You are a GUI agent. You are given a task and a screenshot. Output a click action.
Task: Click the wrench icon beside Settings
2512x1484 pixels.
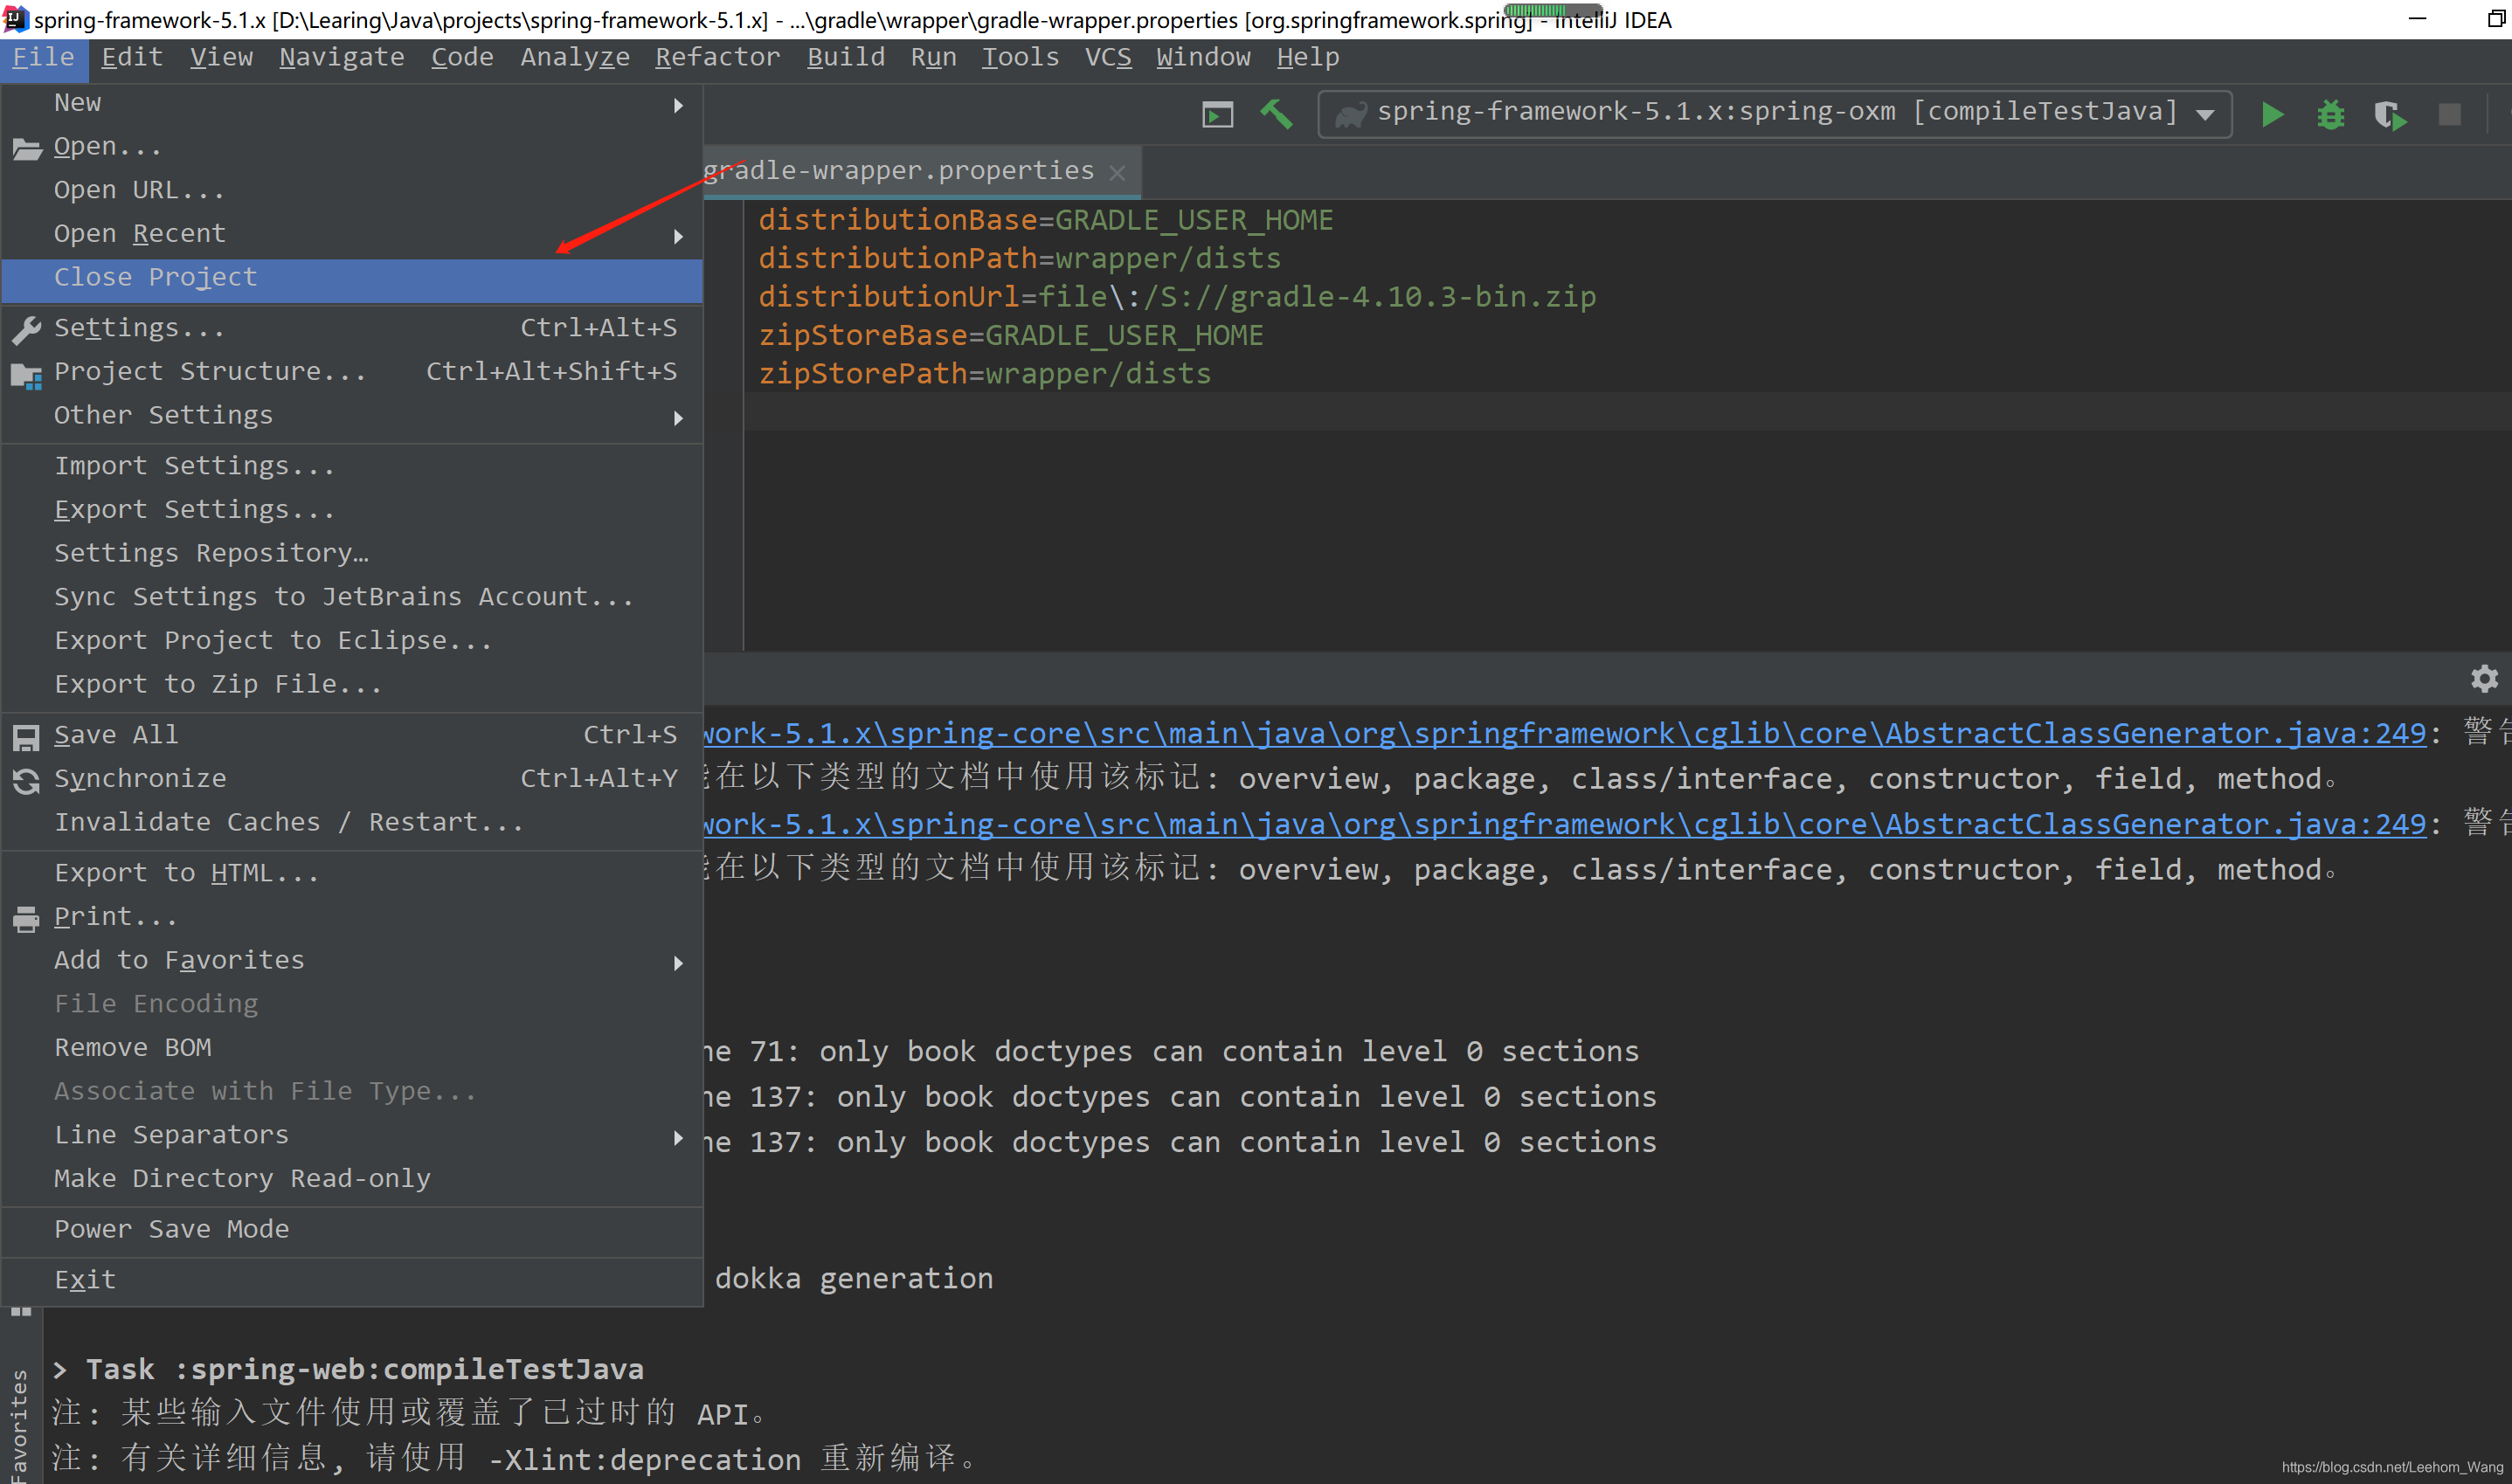(x=26, y=329)
